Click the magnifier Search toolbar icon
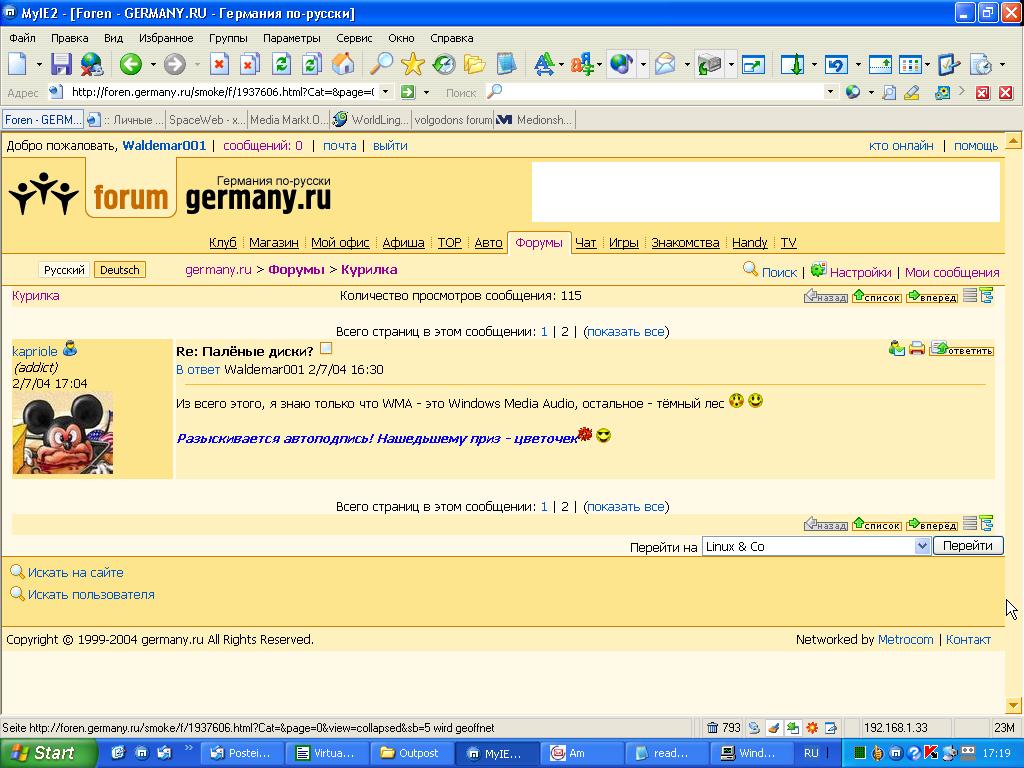The width and height of the screenshot is (1024, 768). (x=381, y=64)
